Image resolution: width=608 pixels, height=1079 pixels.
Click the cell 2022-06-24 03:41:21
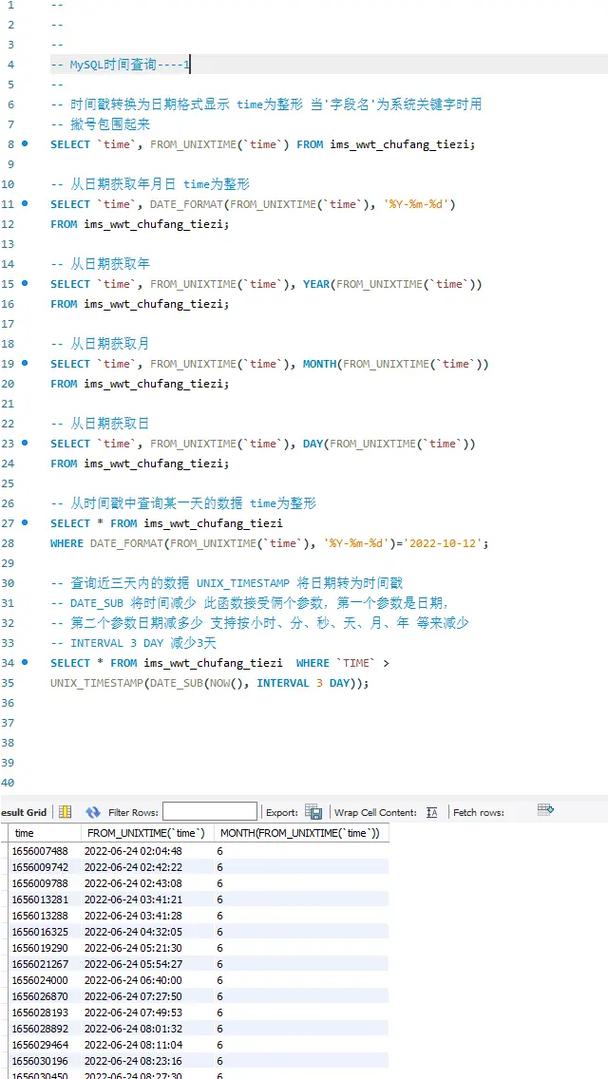133,899
